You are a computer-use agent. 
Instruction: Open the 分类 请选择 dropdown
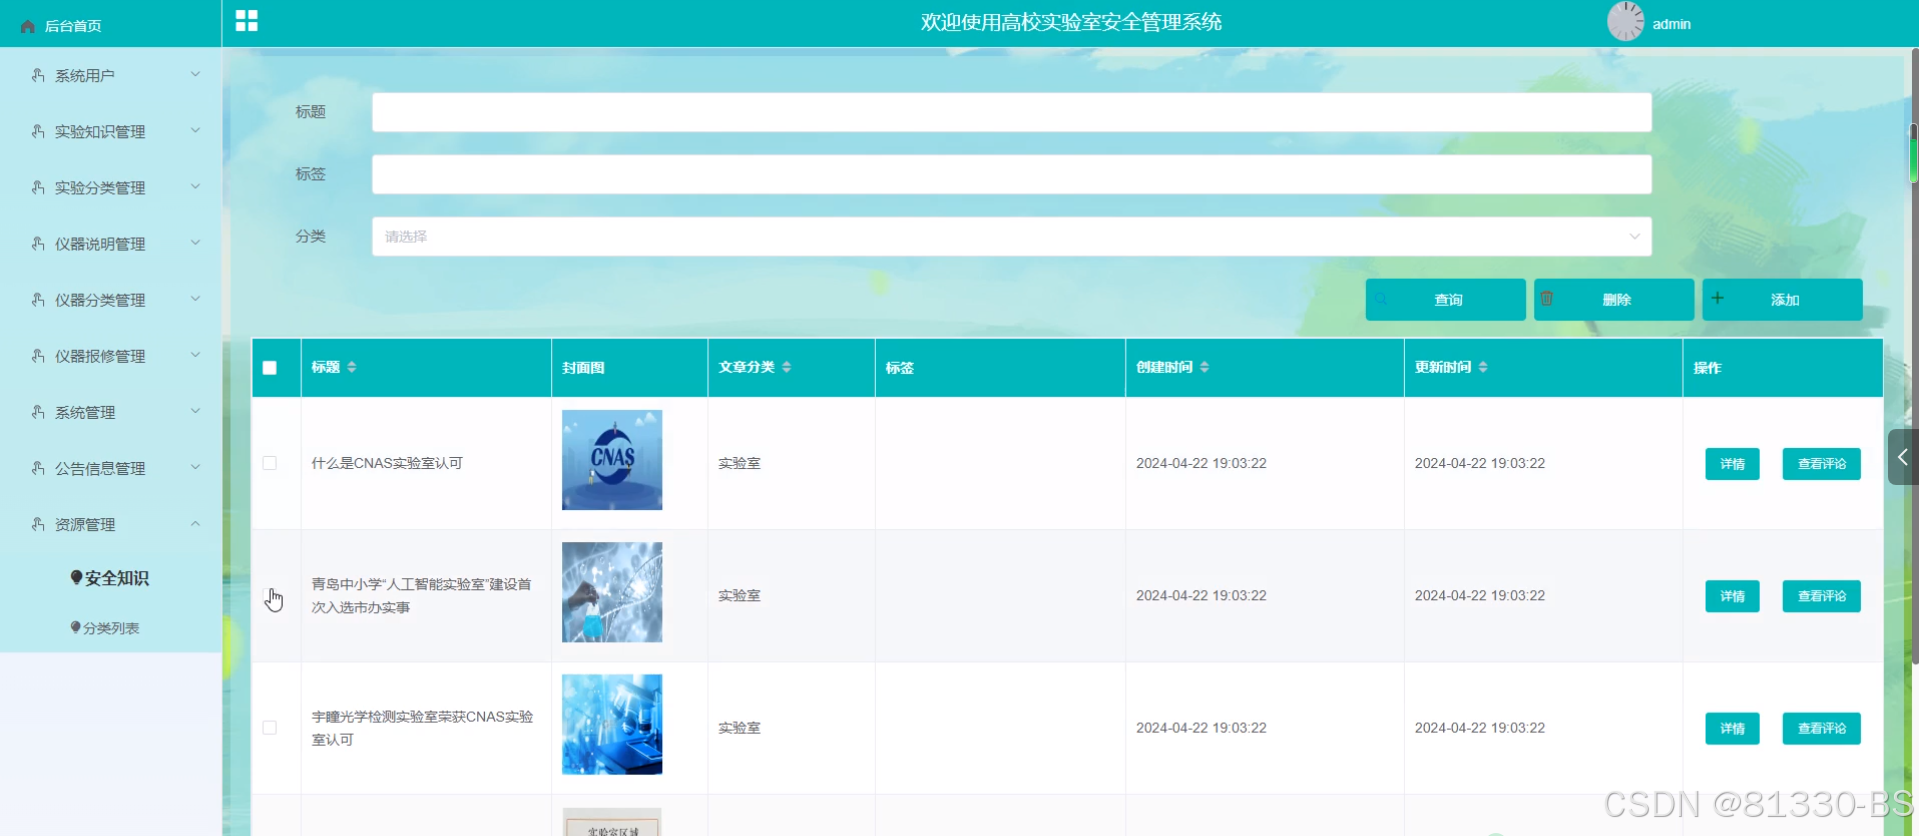1011,236
